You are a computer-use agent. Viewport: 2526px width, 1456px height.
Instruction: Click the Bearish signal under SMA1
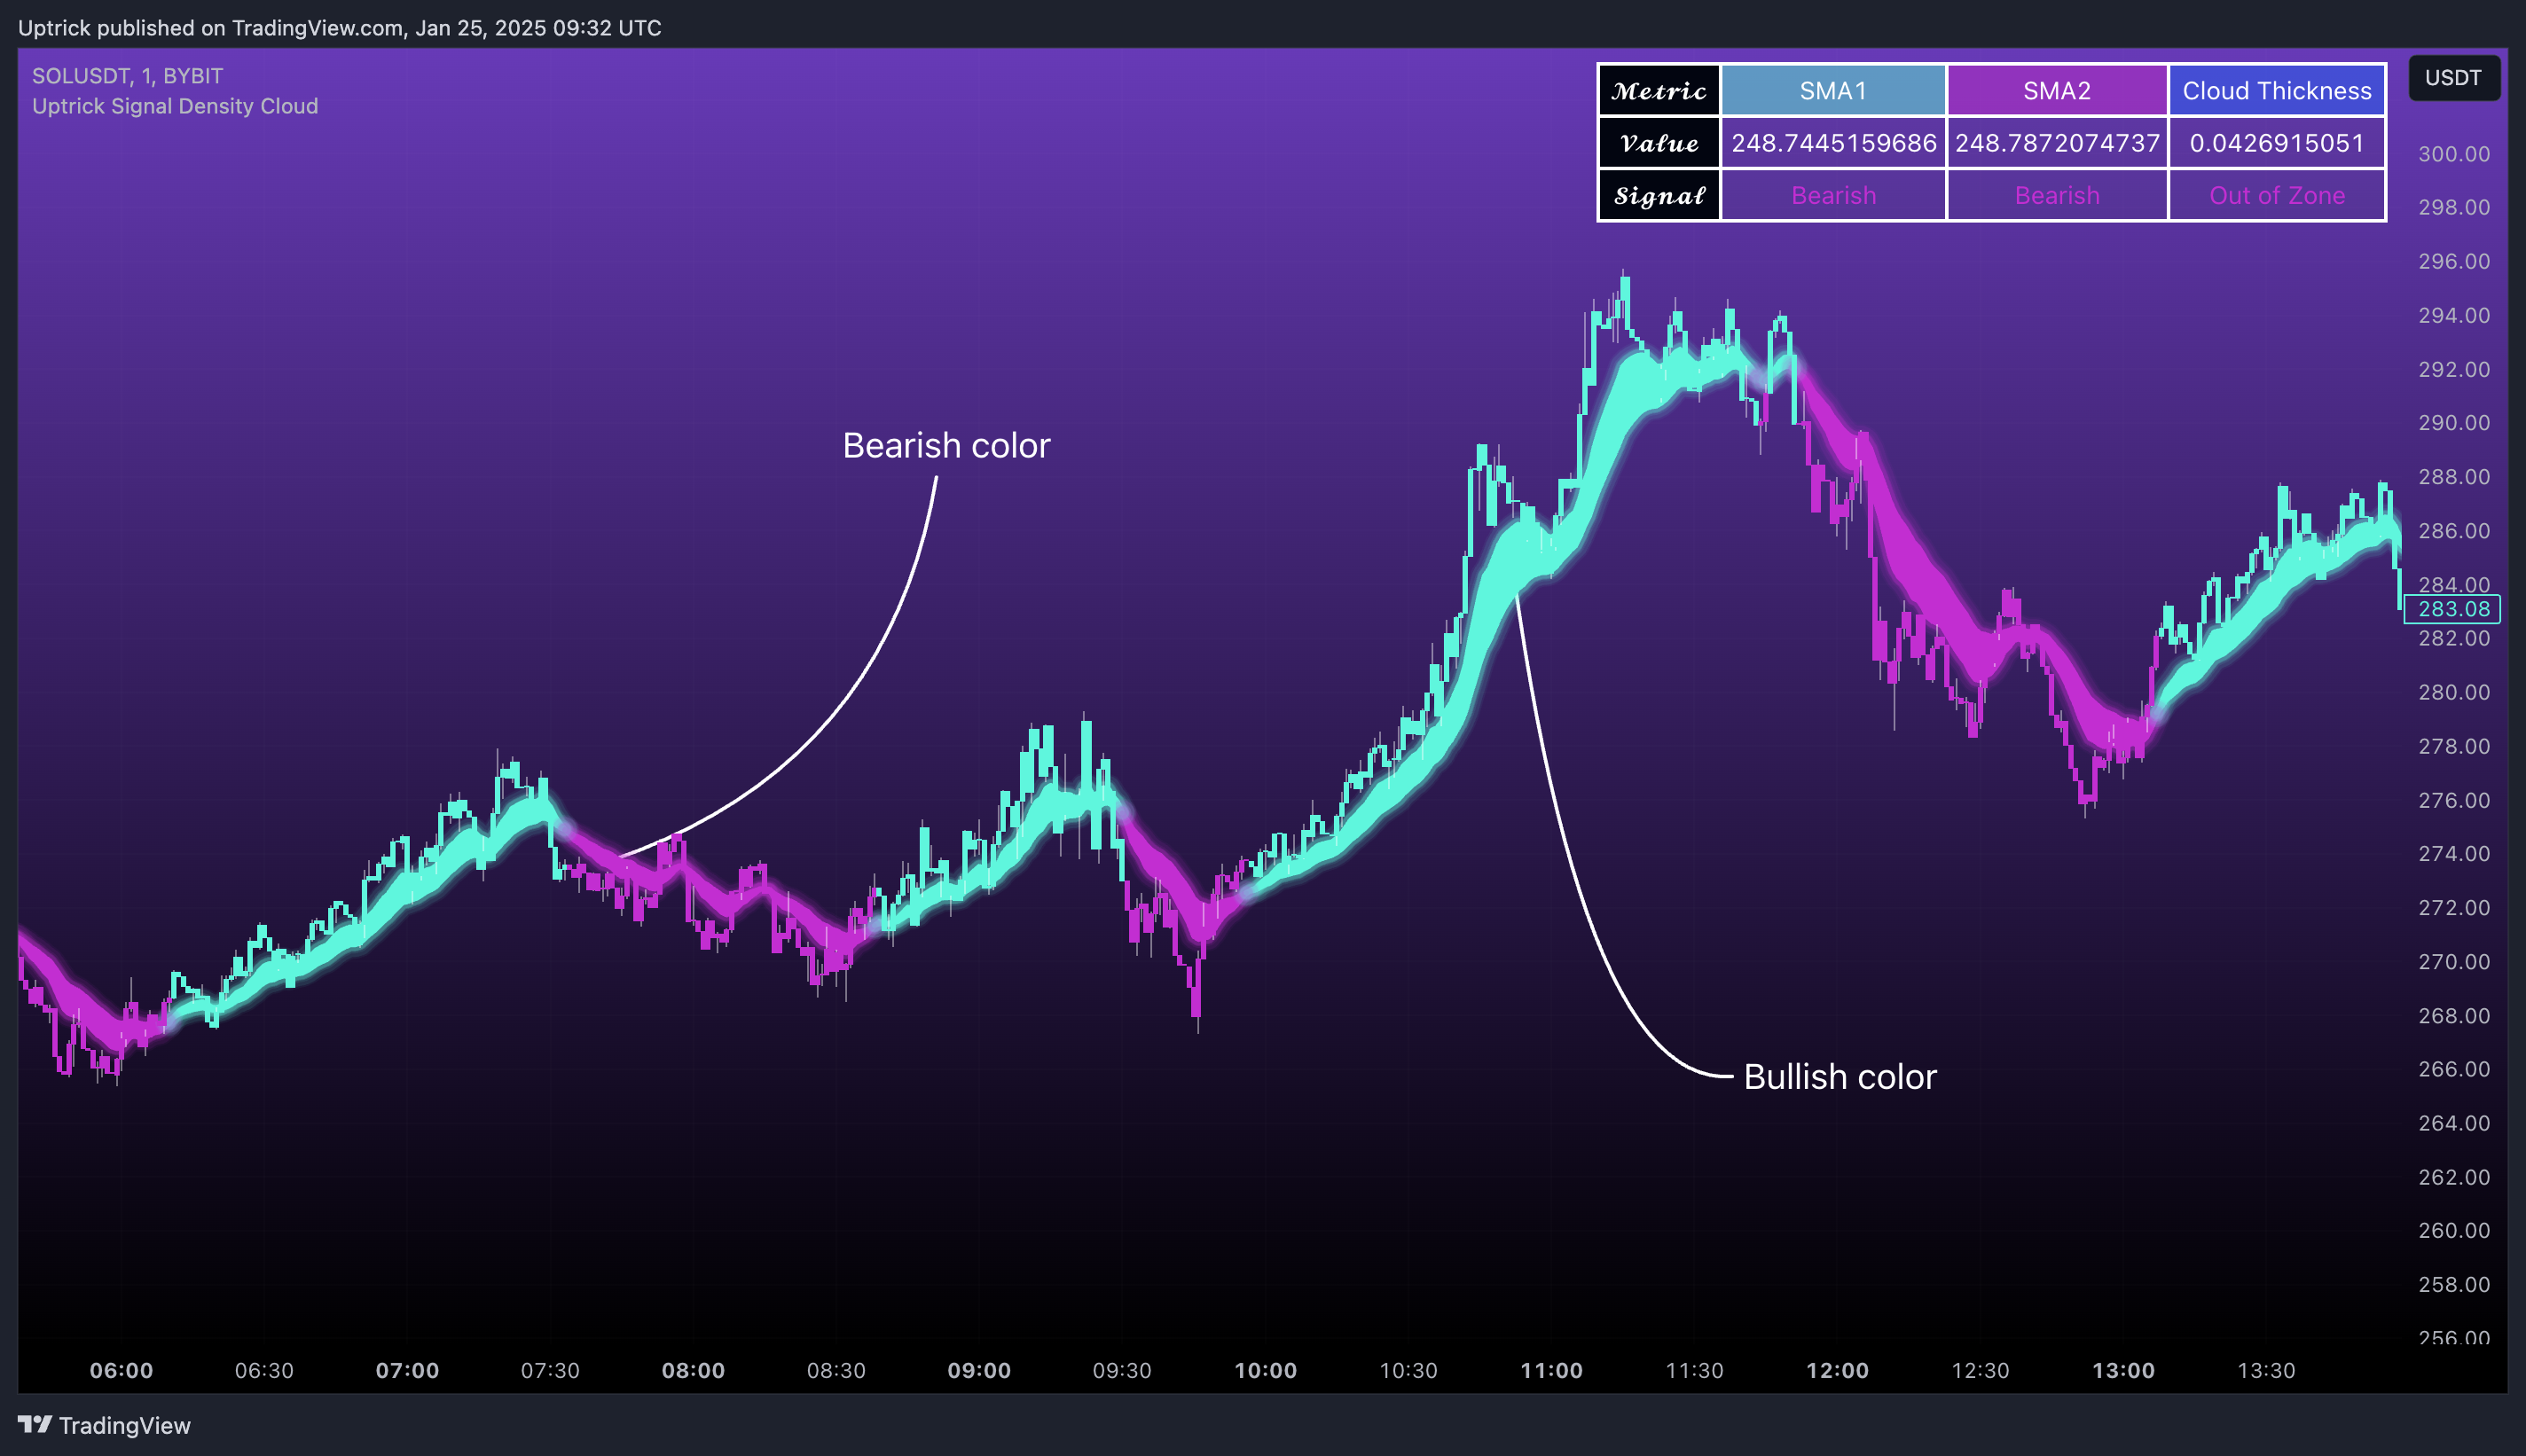pos(1833,195)
